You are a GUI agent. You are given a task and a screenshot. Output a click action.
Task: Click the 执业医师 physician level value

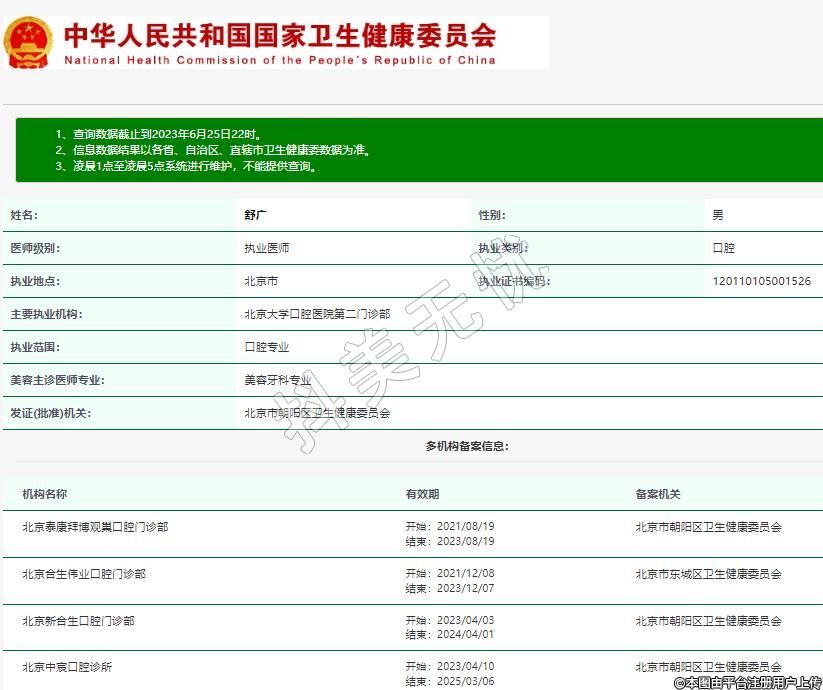[x=267, y=248]
